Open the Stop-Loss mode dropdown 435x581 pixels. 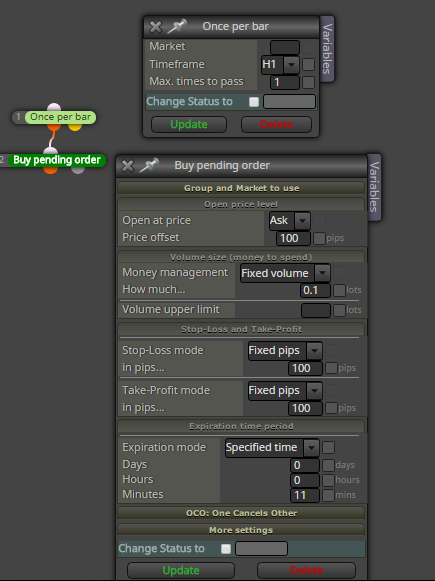[285, 351]
